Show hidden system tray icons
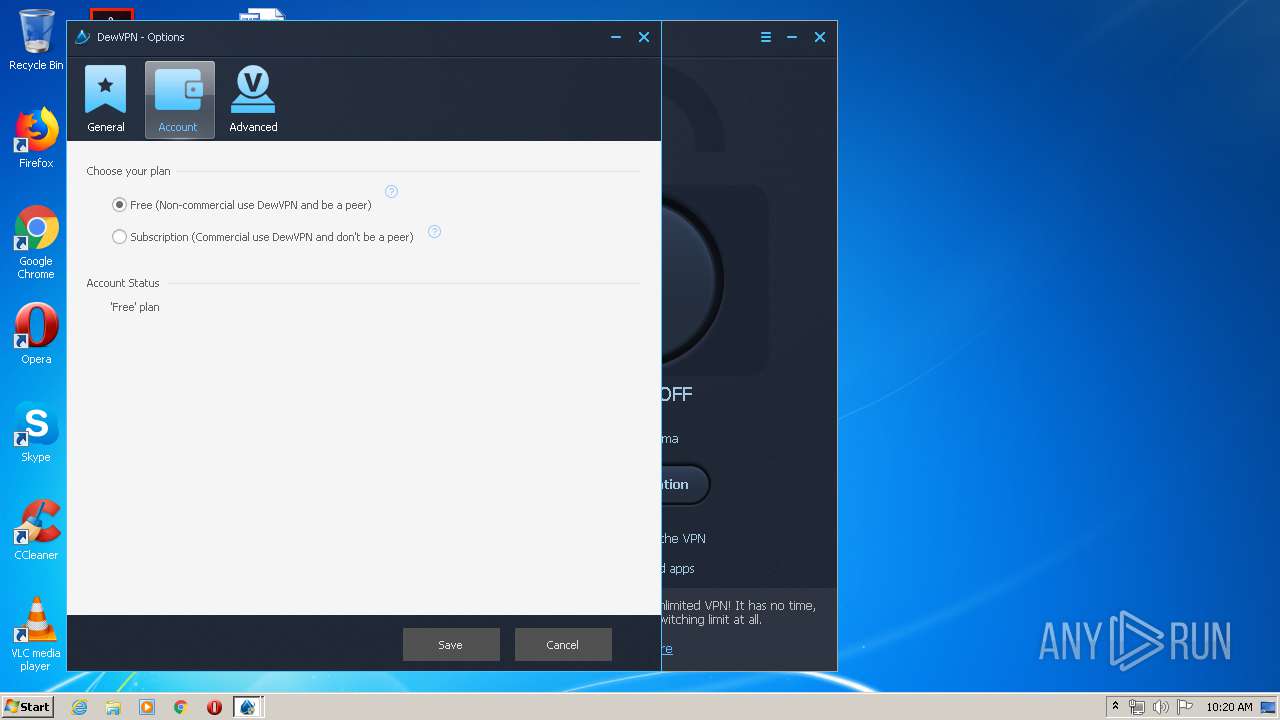 [1115, 707]
